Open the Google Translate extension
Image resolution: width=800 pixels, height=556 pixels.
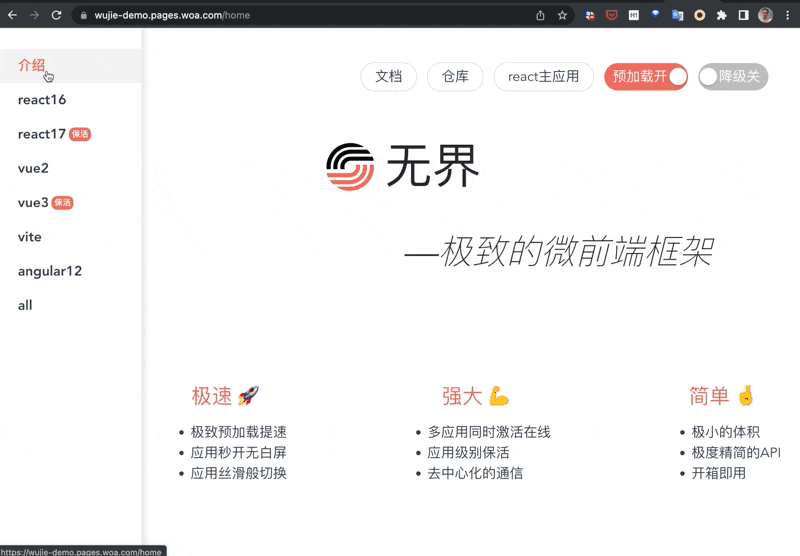click(678, 15)
